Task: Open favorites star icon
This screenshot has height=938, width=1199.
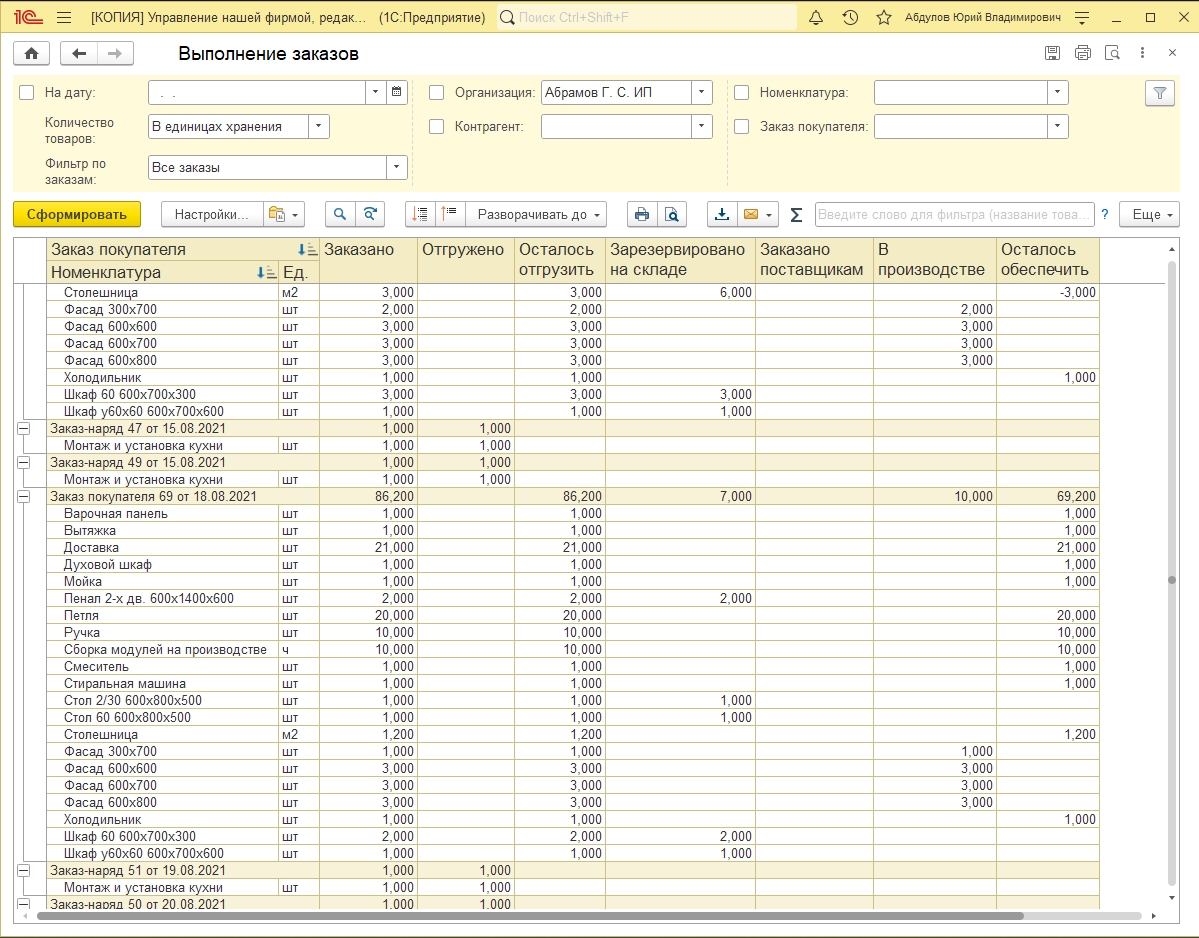Action: point(884,17)
